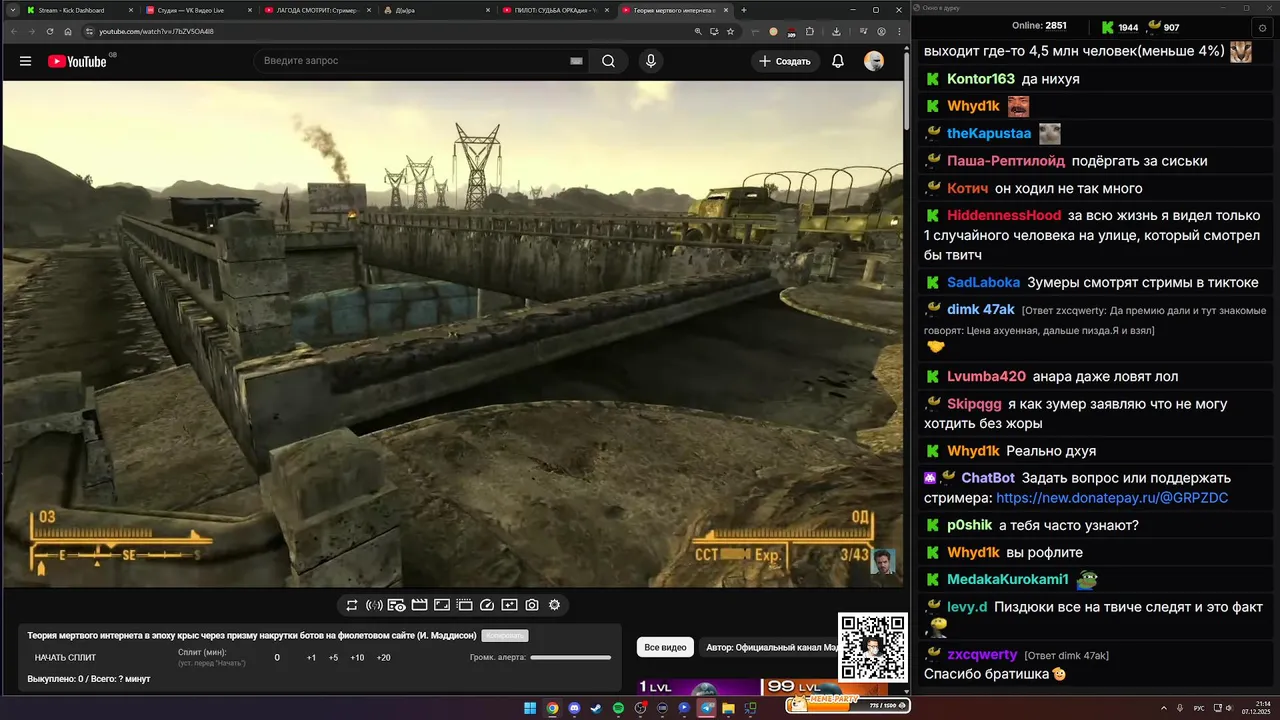Switch to the Студия — VK Видео Live tab

pos(198,10)
